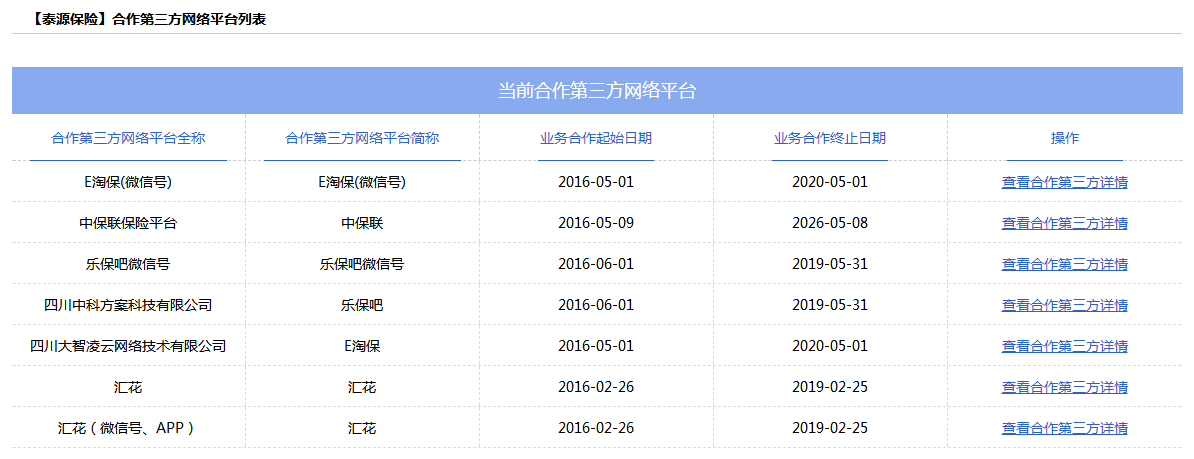Click the 乐保吧 short name in 四川中科 row

click(362, 305)
